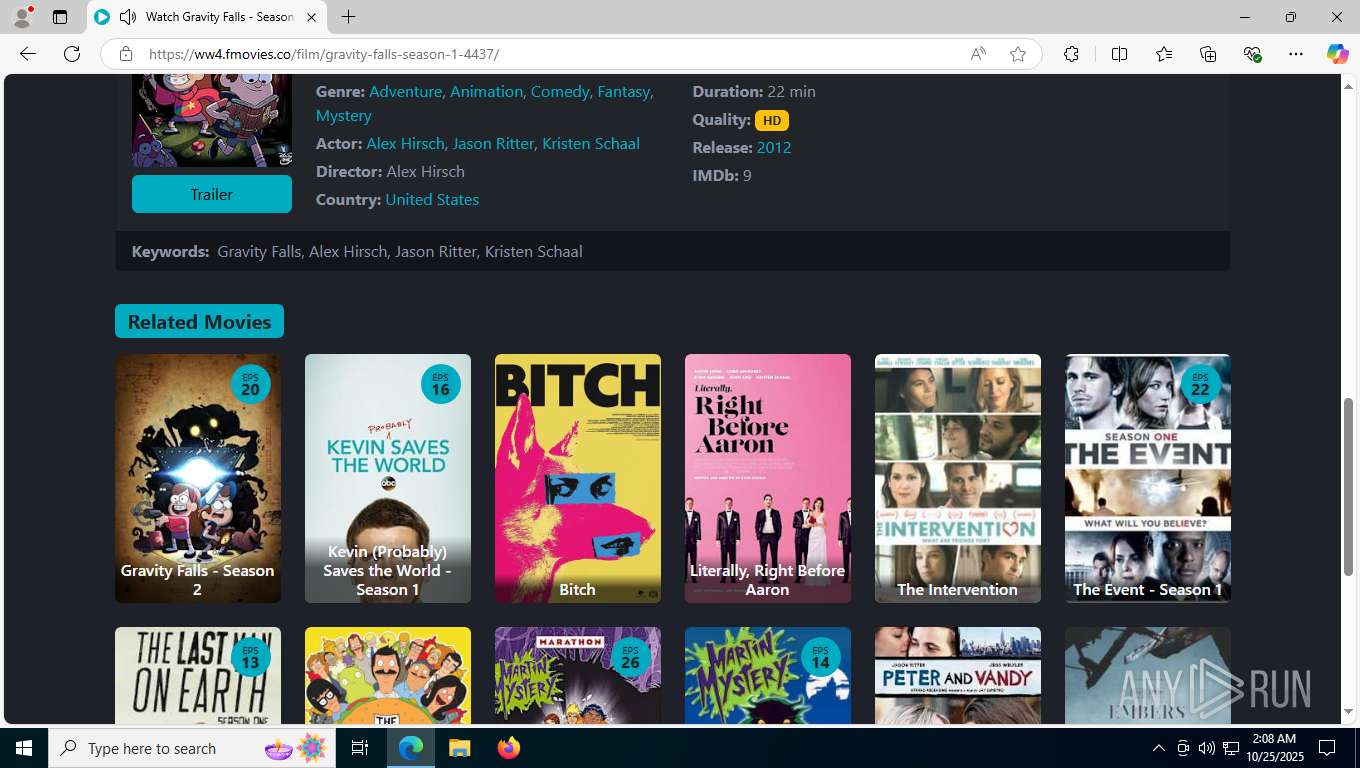Image resolution: width=1360 pixels, height=768 pixels.
Task: Open the Mystery genre link
Action: tap(344, 115)
